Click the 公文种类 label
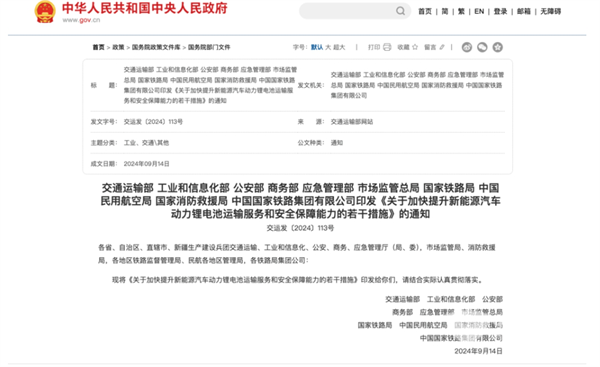 [311, 143]
